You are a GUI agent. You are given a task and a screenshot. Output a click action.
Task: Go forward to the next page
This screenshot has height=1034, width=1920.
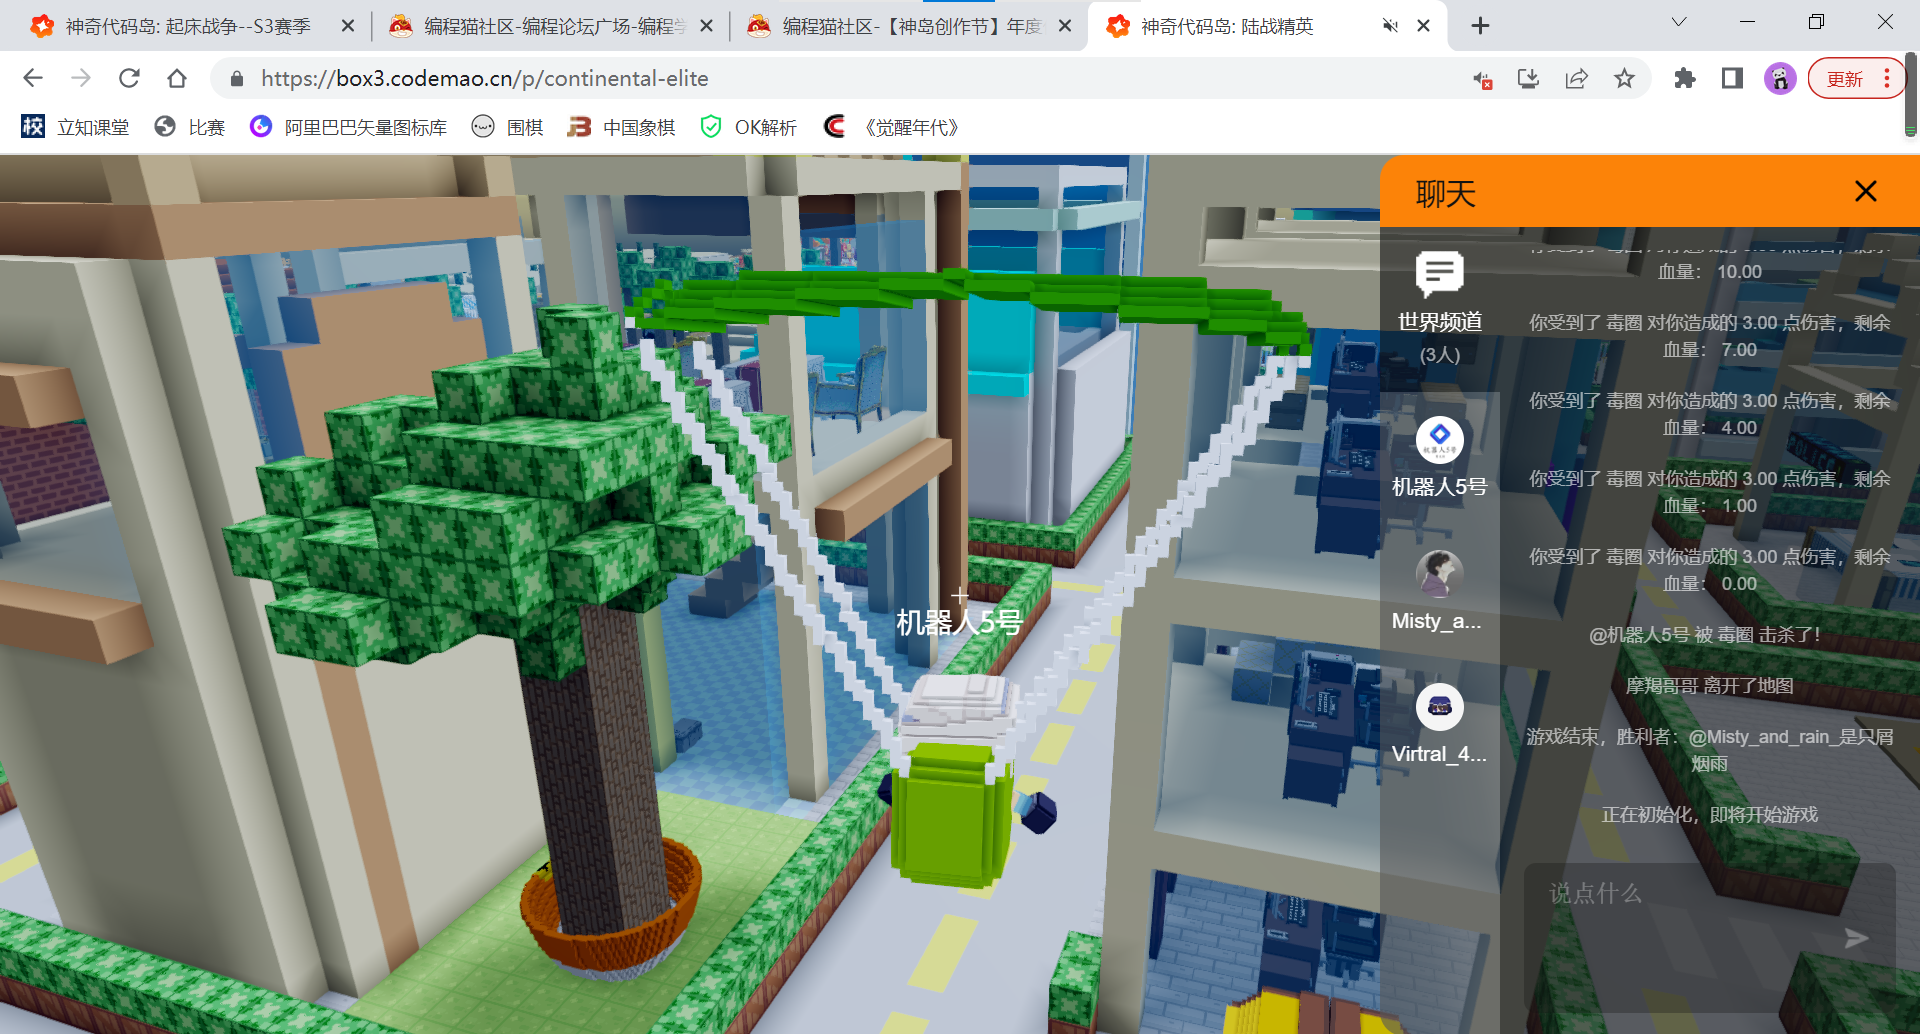click(81, 78)
